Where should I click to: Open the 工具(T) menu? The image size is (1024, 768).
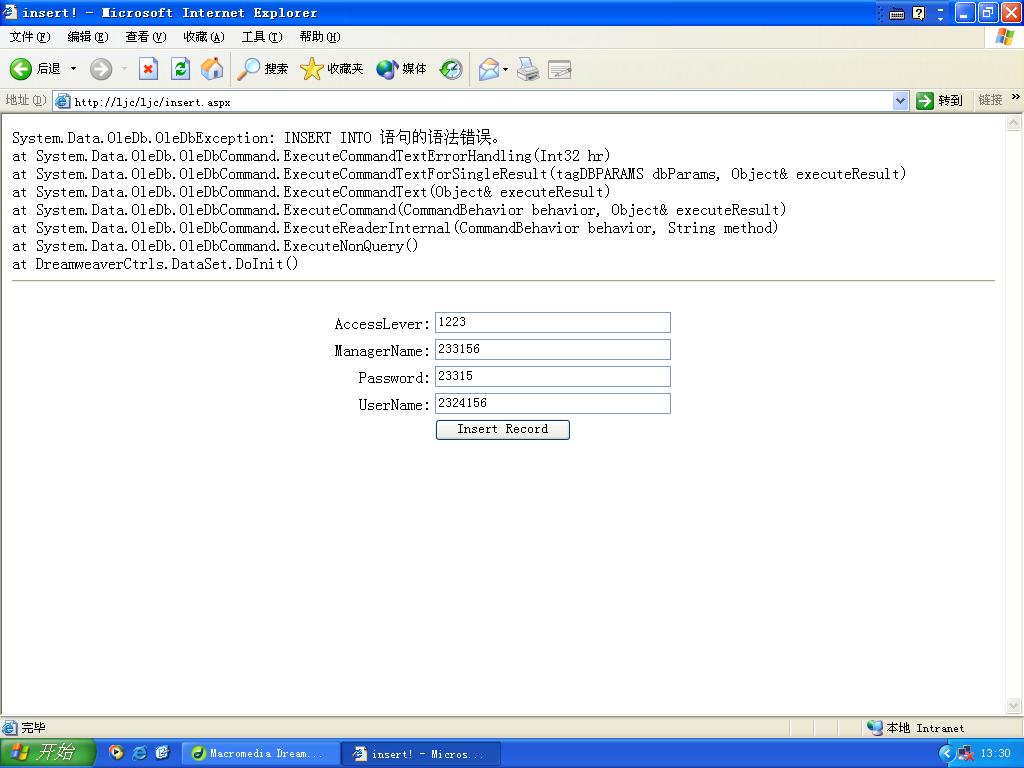point(261,37)
